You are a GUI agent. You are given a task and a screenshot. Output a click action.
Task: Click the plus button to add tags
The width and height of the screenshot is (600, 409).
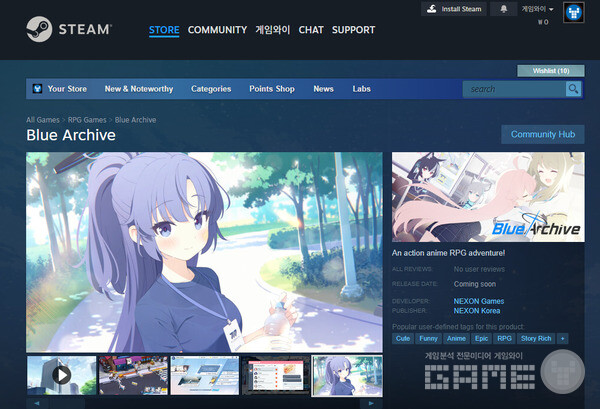tap(562, 338)
